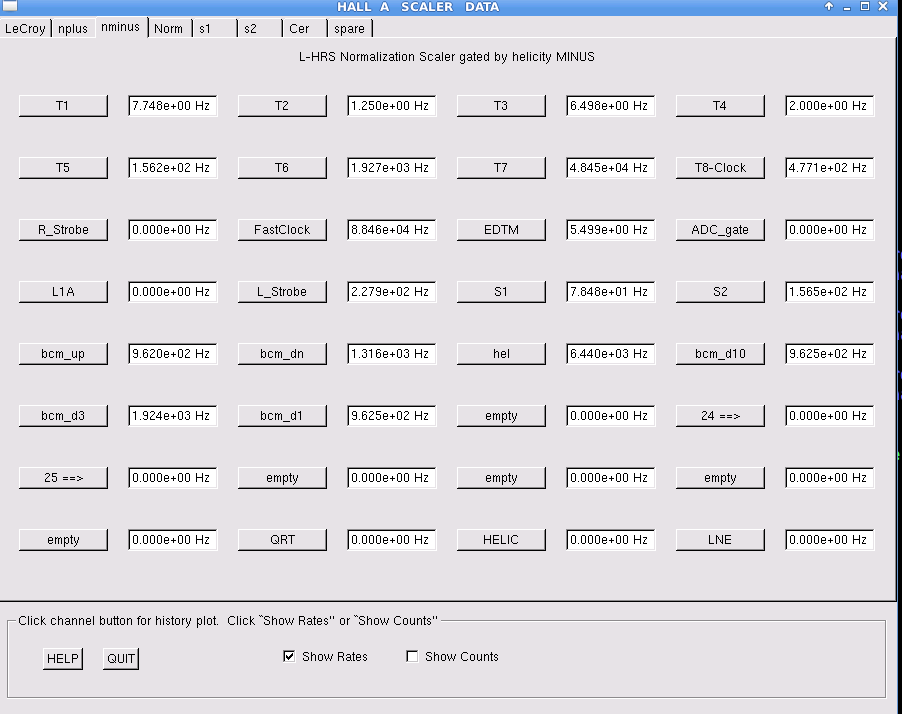
Task: Click the L_Strobe button
Action: click(282, 292)
